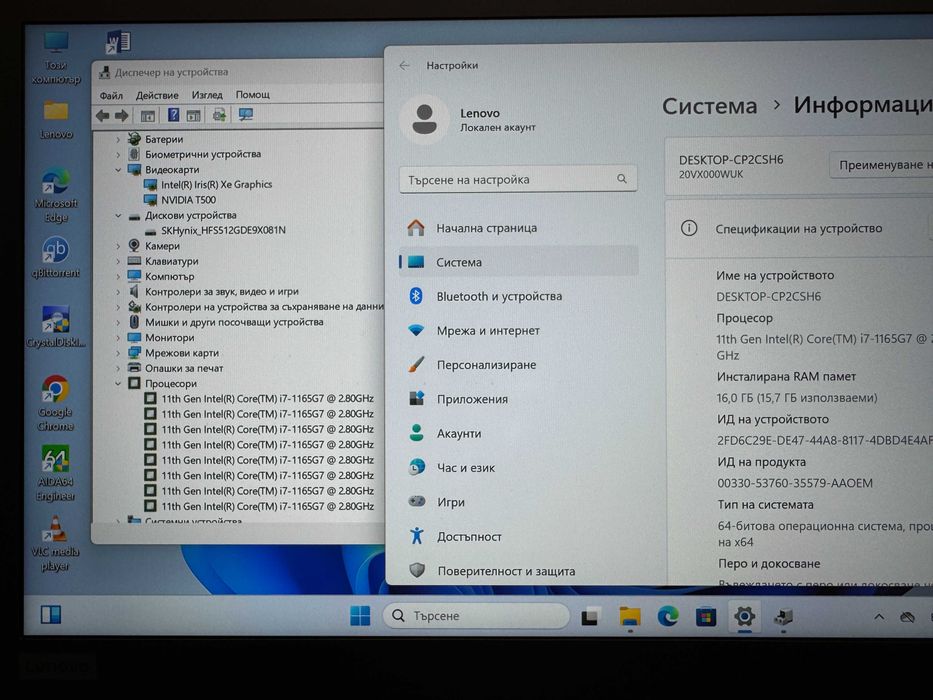
Task: Click the Lenovo local account profile
Action: click(470, 120)
